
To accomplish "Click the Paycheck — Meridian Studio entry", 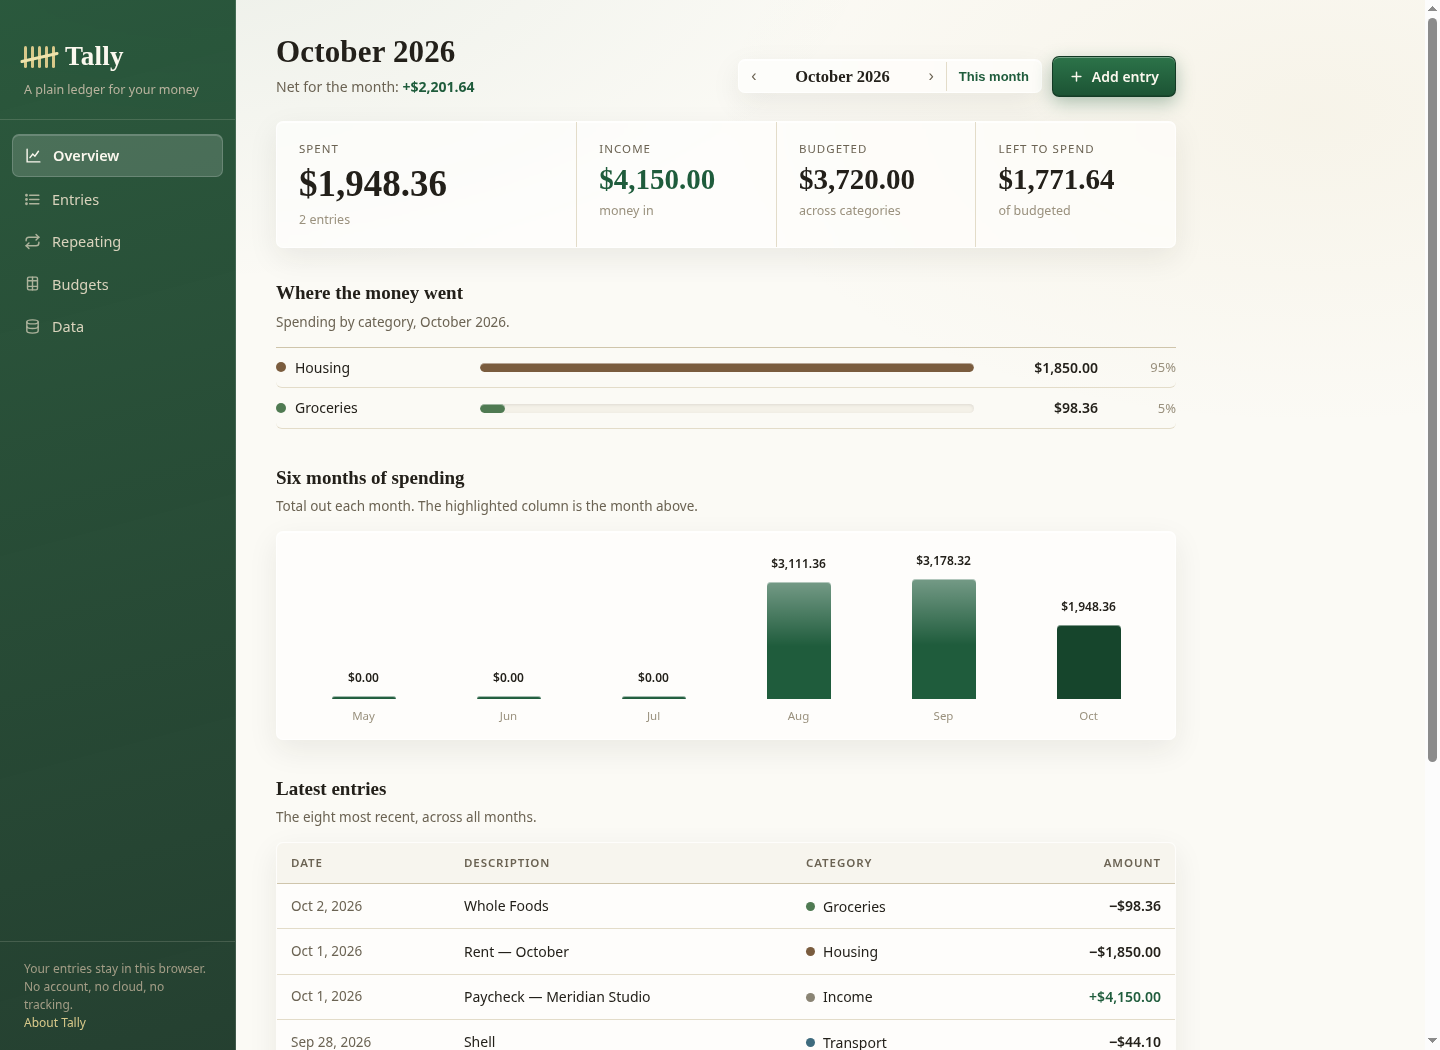I will pyautogui.click(x=557, y=997).
